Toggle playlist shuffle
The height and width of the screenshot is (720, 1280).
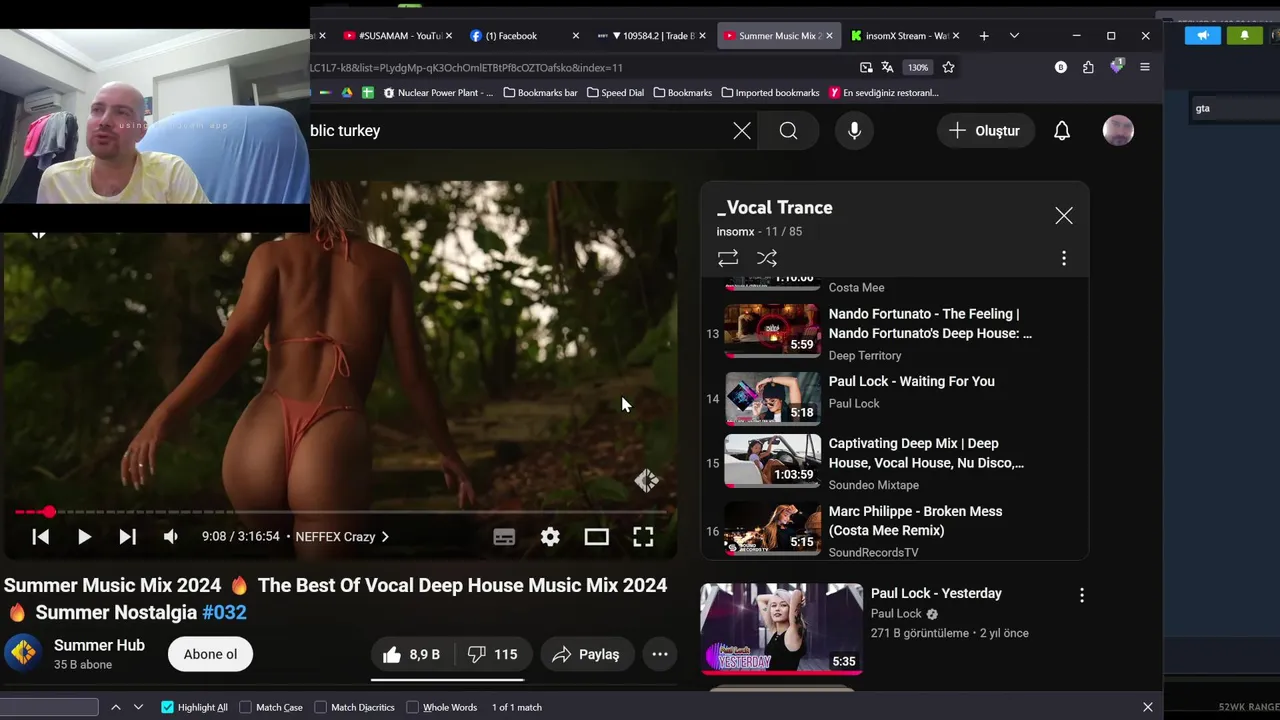coord(767,258)
